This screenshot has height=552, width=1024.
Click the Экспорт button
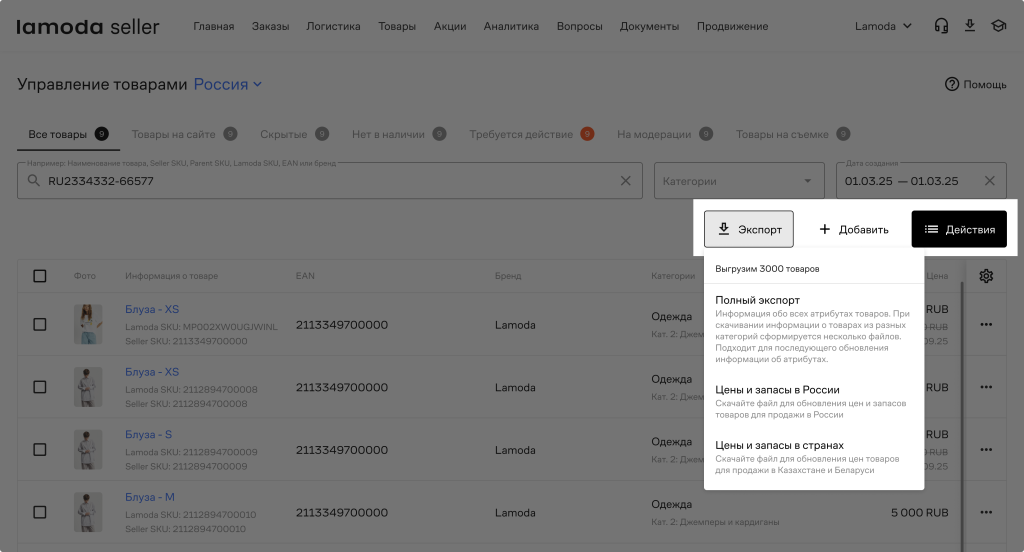(x=748, y=229)
